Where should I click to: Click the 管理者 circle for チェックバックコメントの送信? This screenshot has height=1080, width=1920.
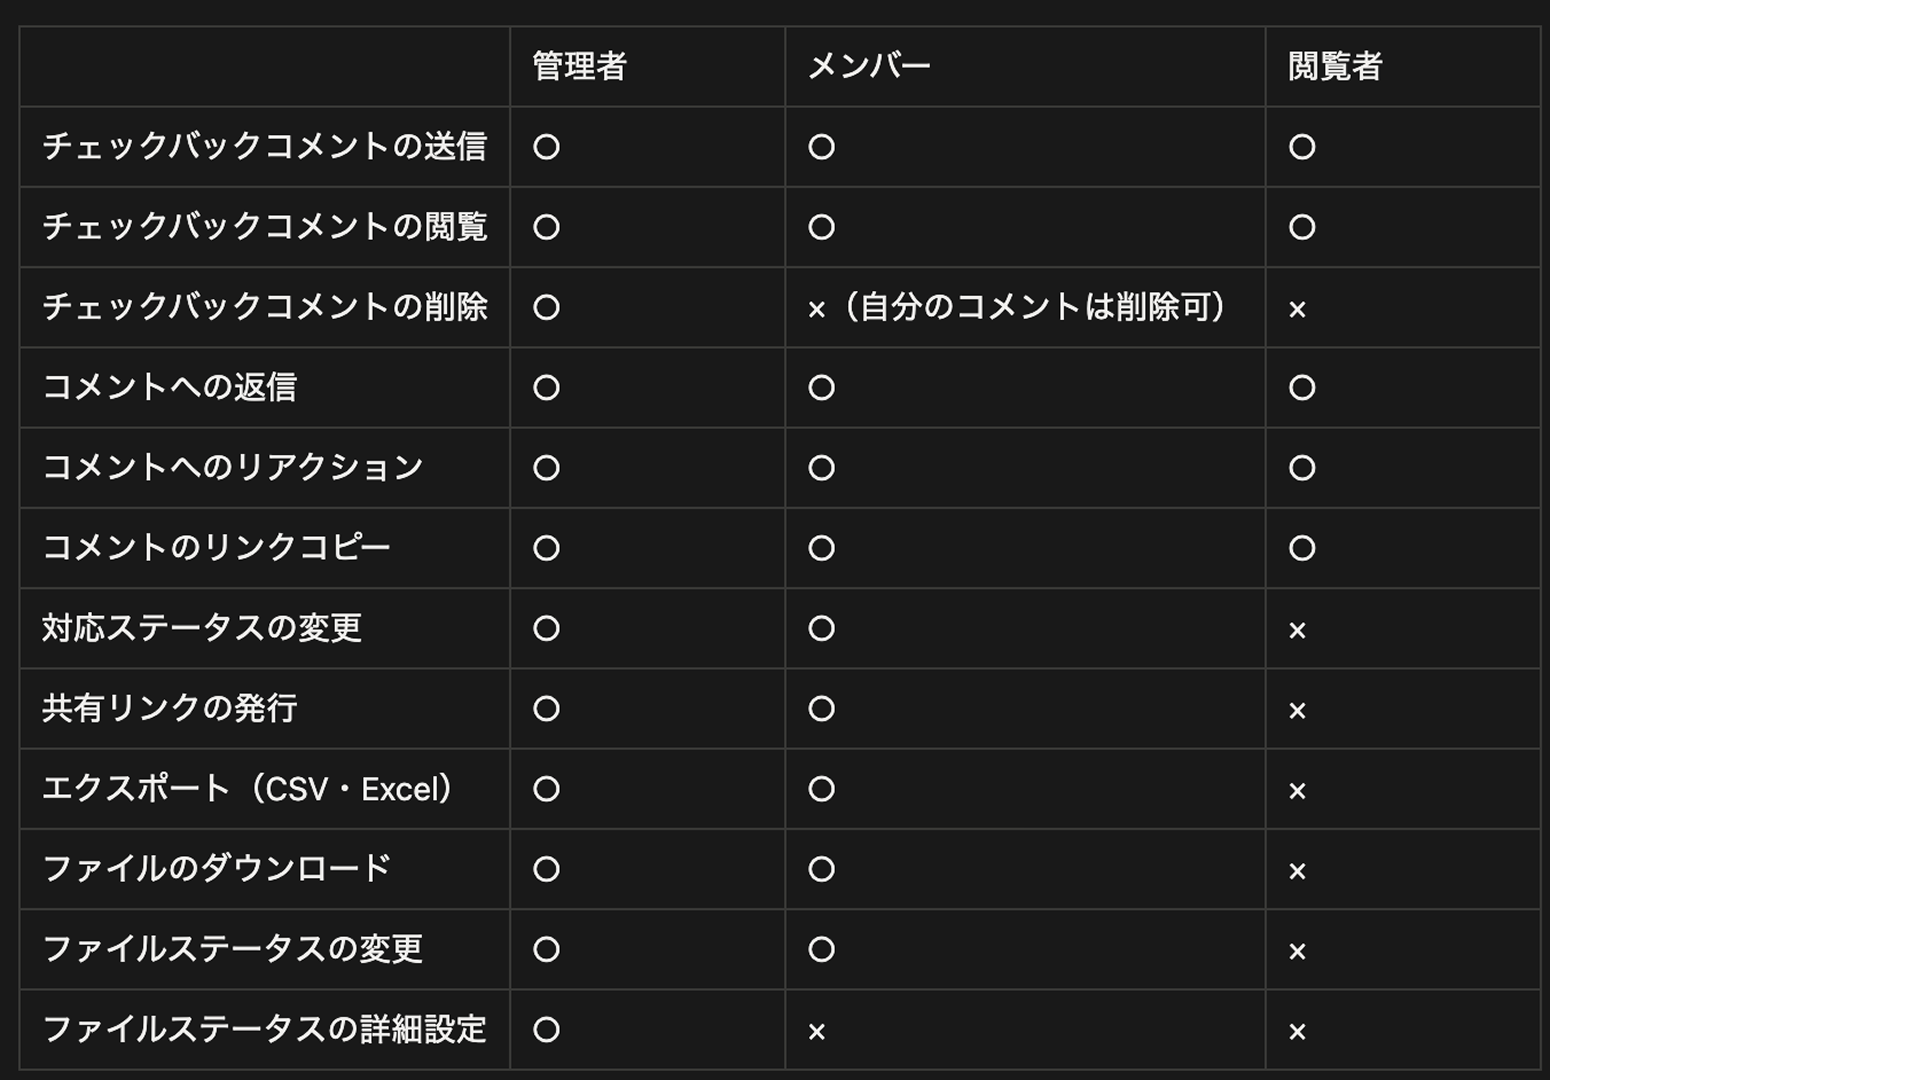coord(546,147)
